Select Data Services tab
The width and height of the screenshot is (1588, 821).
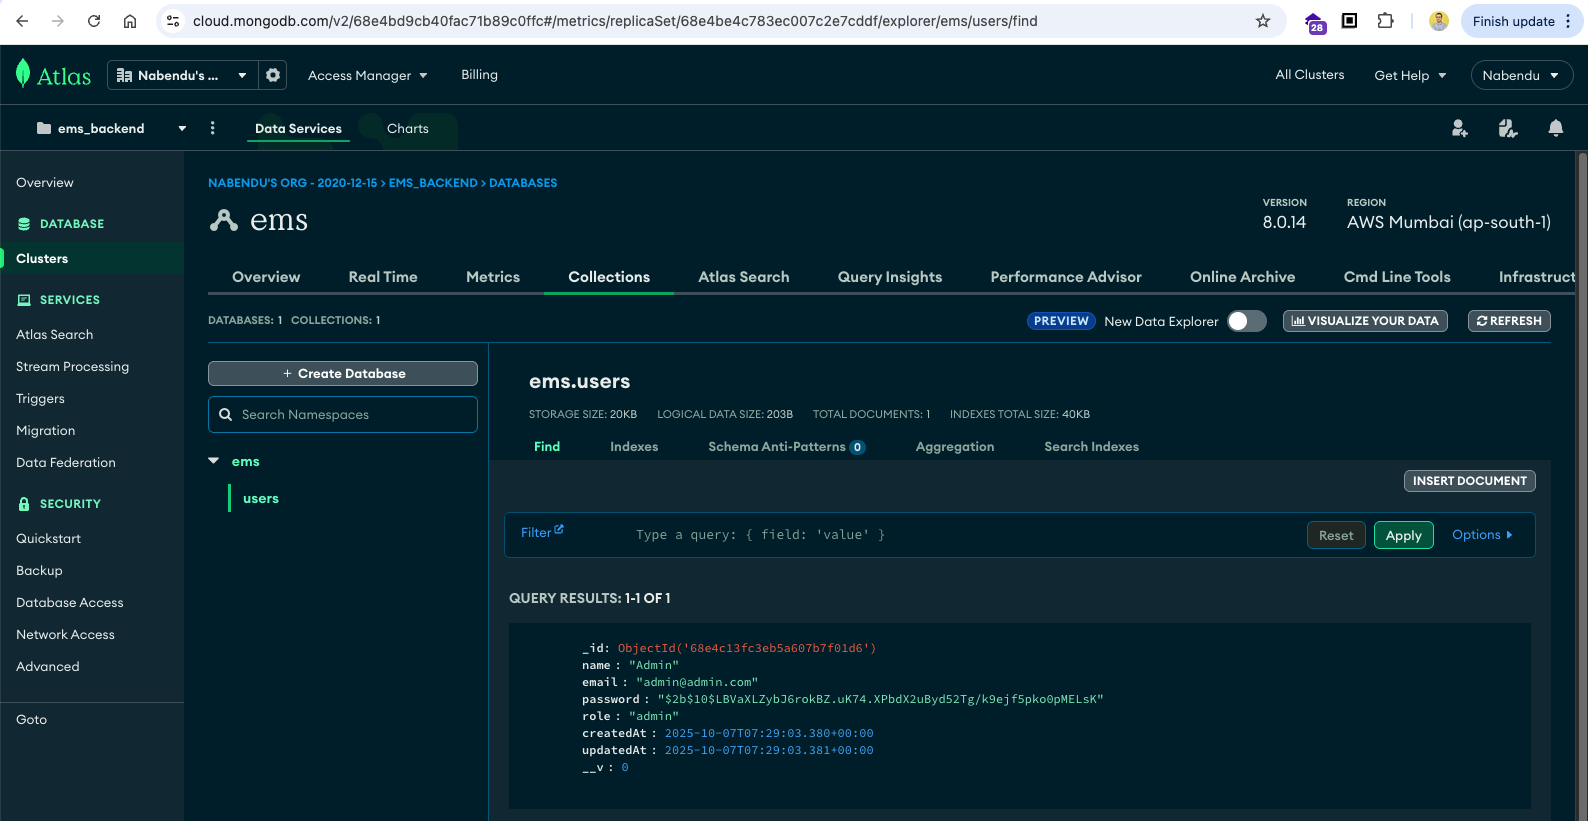298,128
